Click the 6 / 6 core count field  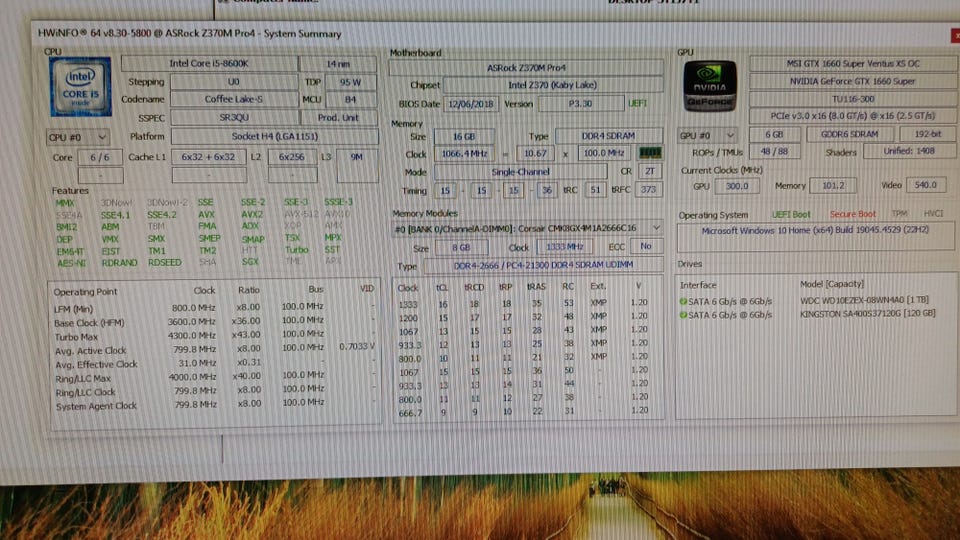(100, 158)
